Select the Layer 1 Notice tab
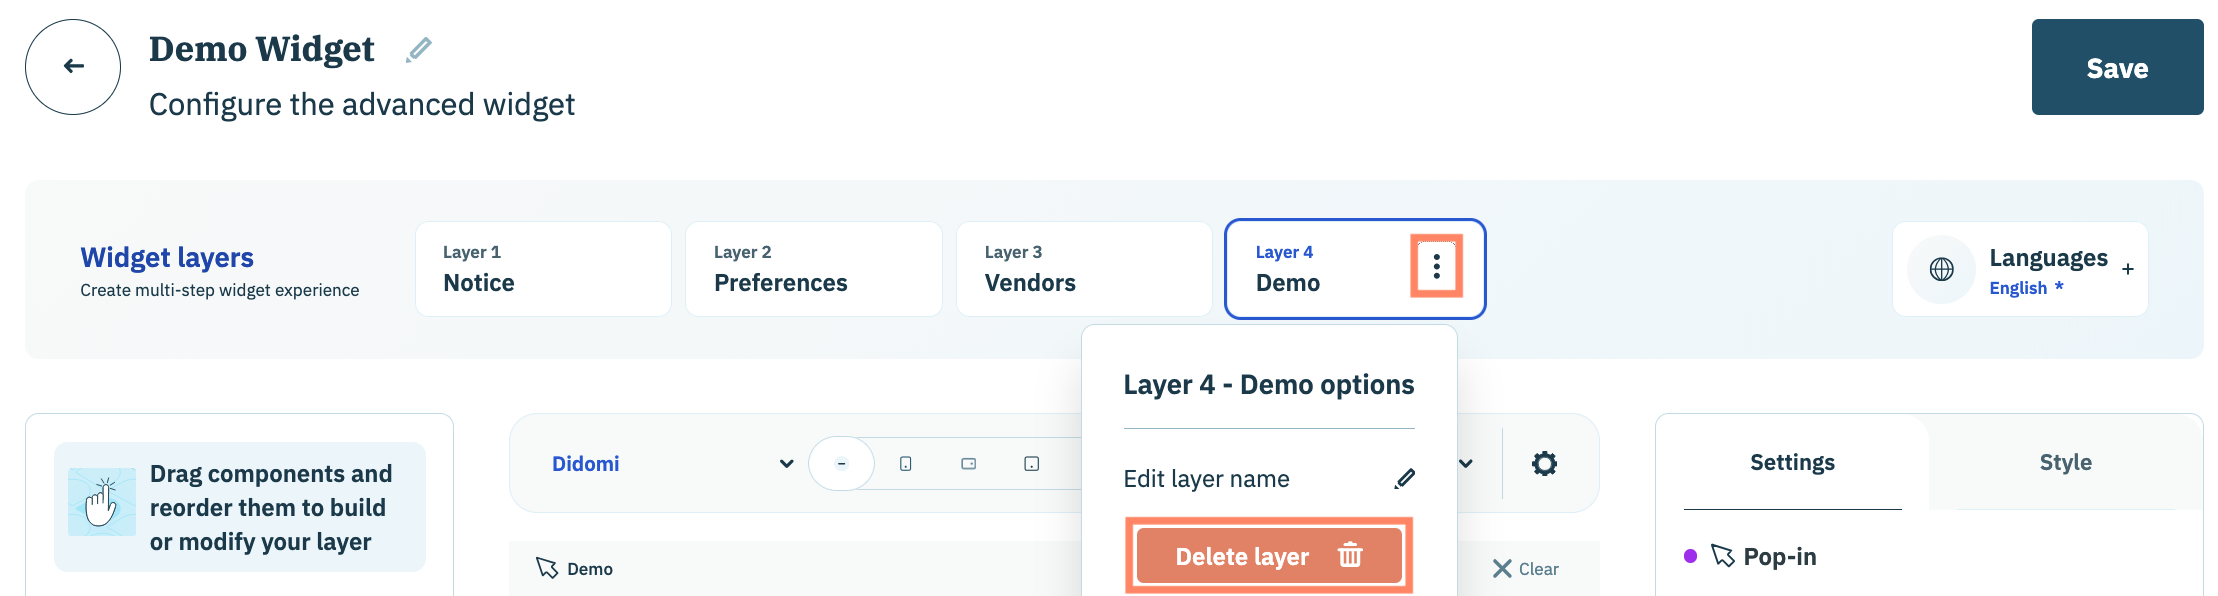Image resolution: width=2218 pixels, height=596 pixels. [543, 269]
